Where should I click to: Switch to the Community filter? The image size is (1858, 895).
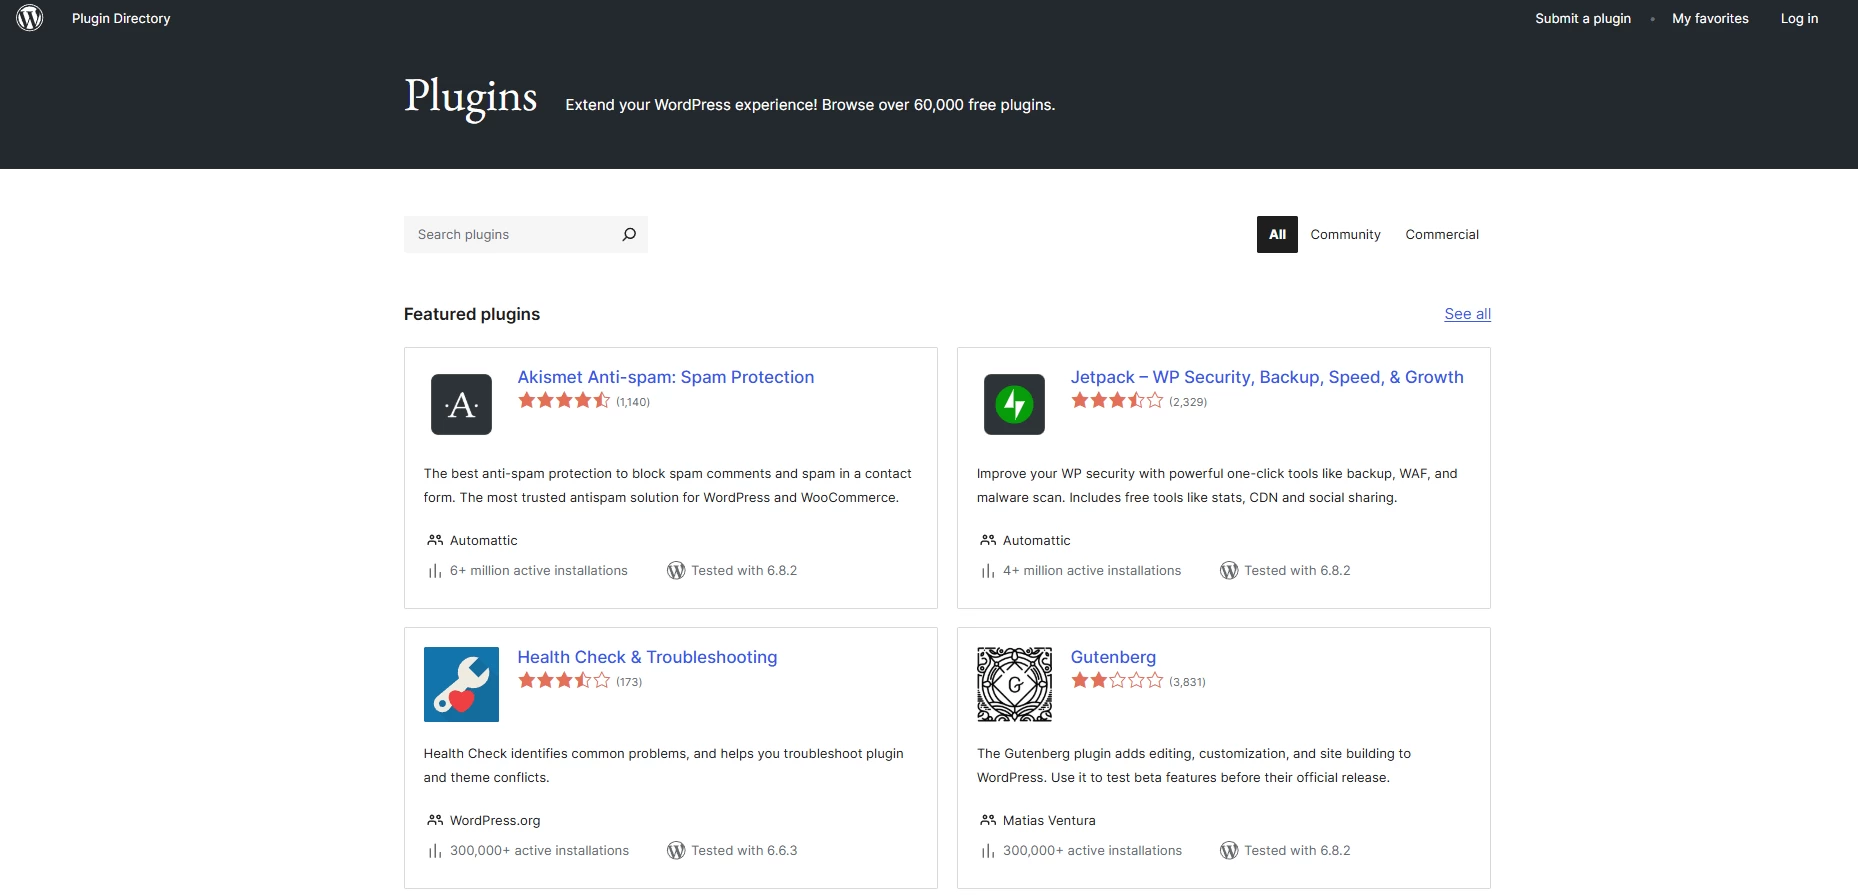(1345, 234)
